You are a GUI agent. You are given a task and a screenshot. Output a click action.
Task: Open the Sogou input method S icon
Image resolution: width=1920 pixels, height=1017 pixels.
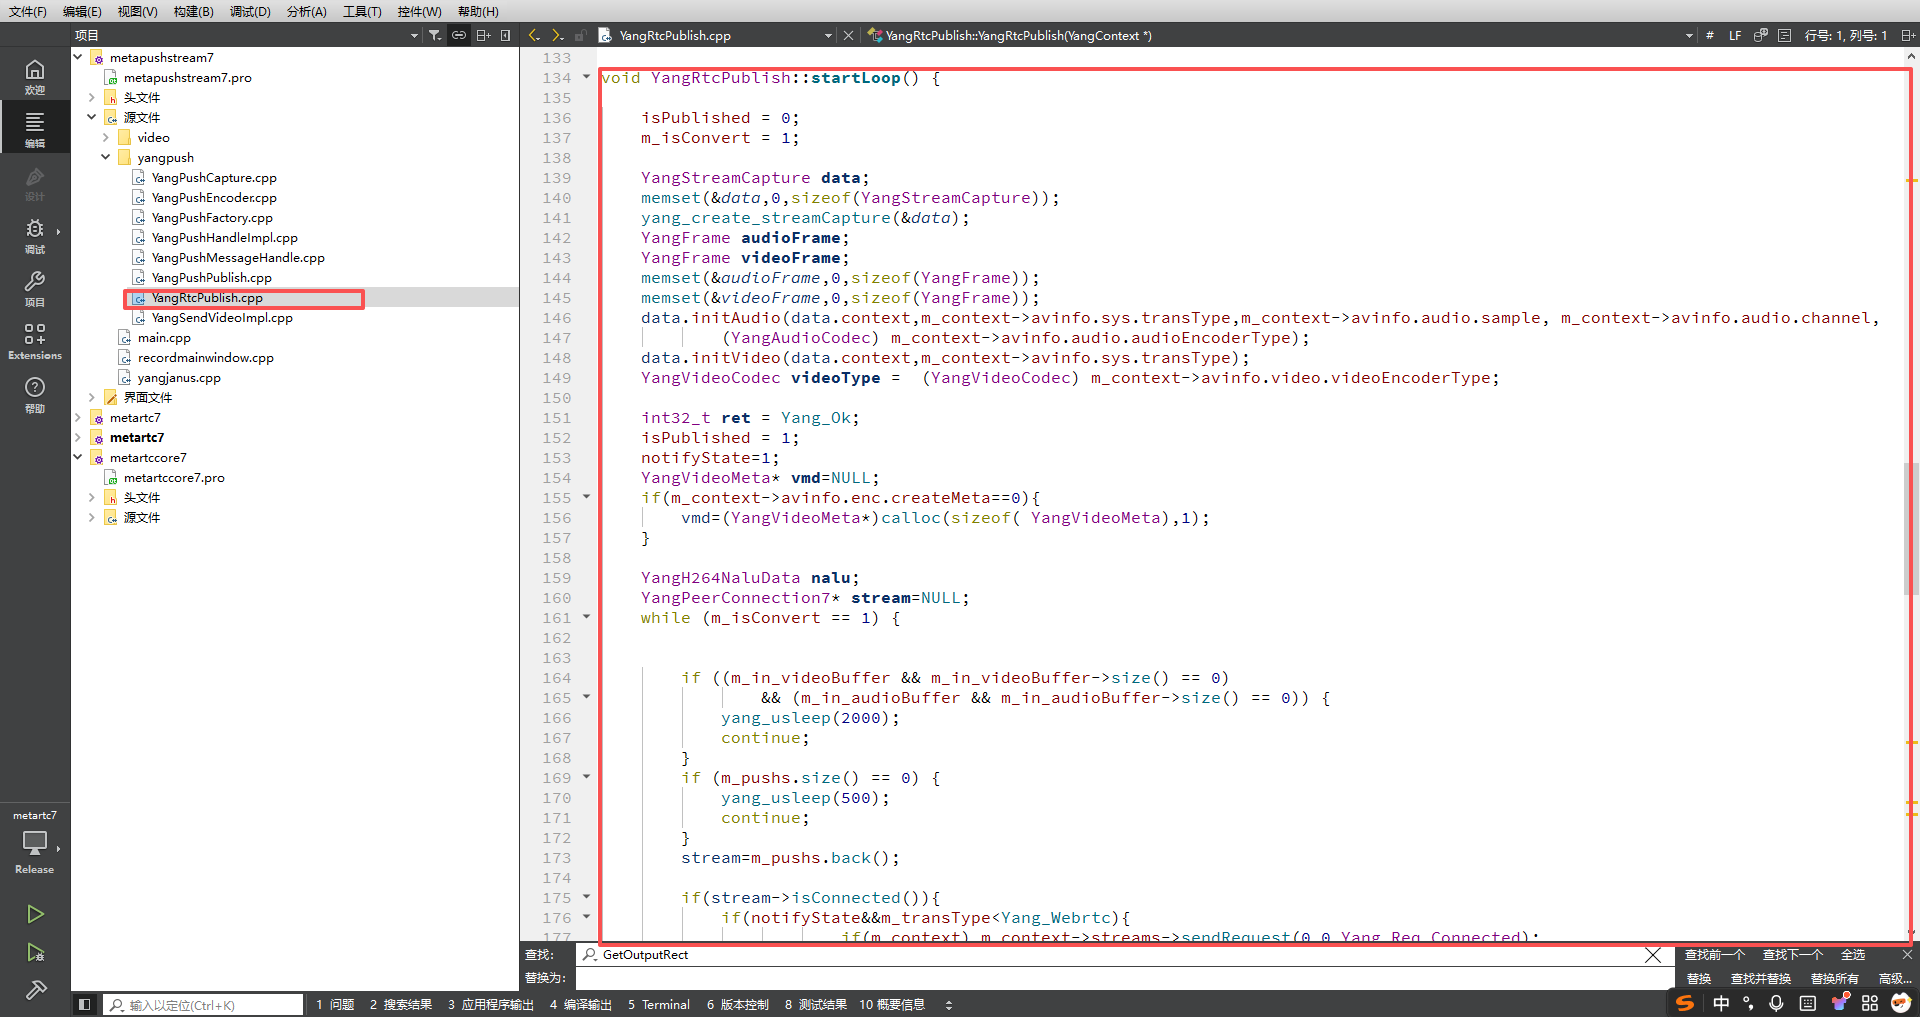pyautogui.click(x=1685, y=1003)
